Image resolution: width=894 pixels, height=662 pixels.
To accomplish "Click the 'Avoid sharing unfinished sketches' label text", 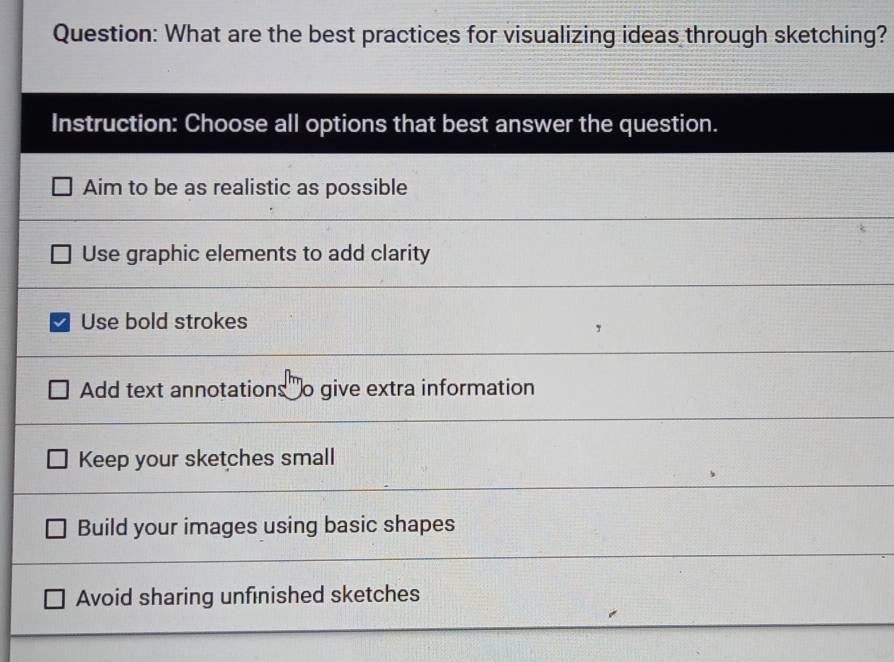I will pos(248,596).
